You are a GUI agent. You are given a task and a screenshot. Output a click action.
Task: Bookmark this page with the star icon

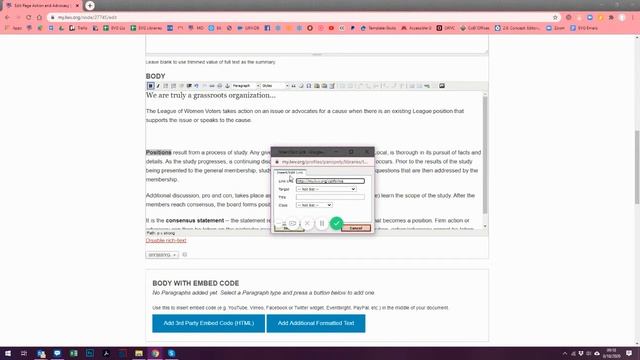click(x=555, y=18)
